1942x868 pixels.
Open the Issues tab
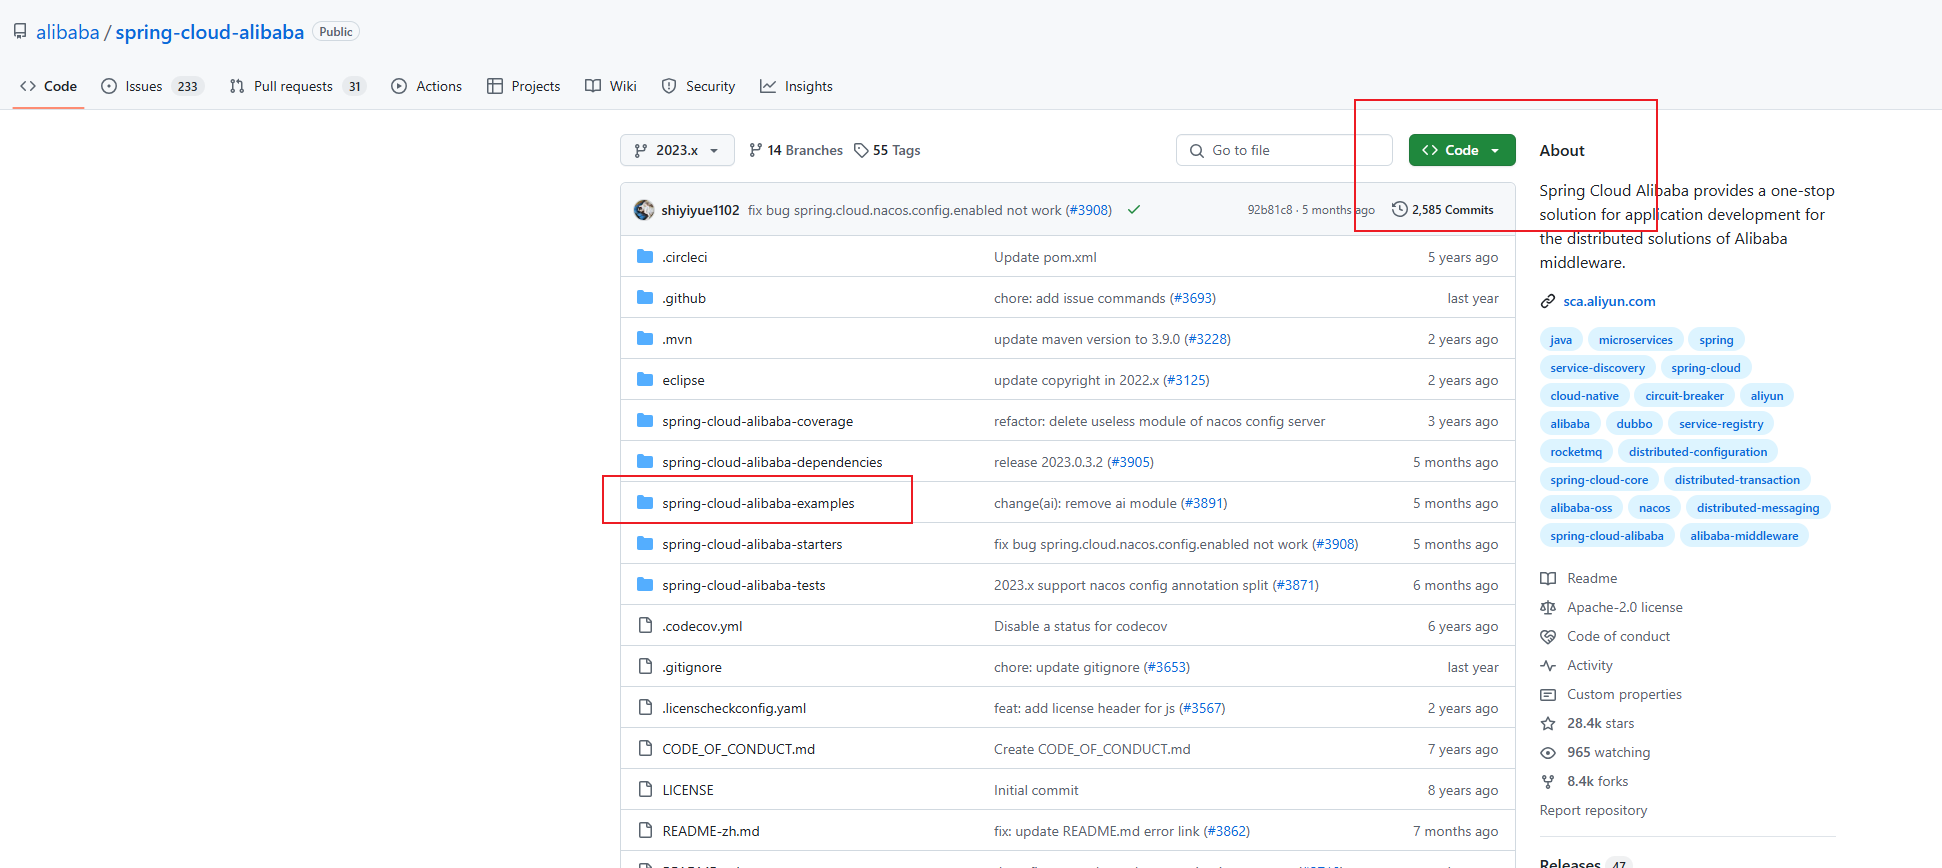(152, 86)
